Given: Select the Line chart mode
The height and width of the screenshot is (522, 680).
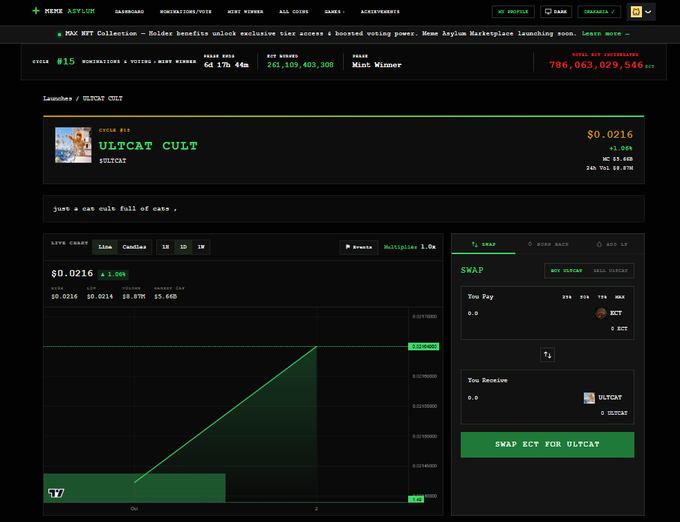Looking at the screenshot, I should pyautogui.click(x=105, y=247).
